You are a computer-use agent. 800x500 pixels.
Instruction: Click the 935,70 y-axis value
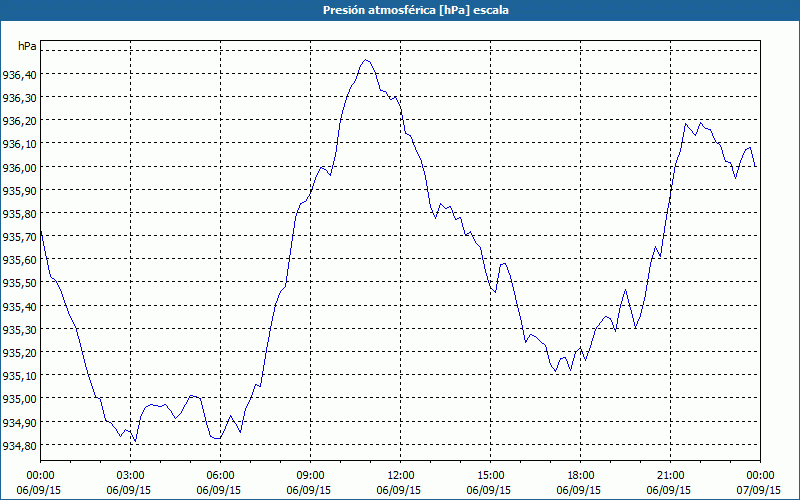point(19,237)
